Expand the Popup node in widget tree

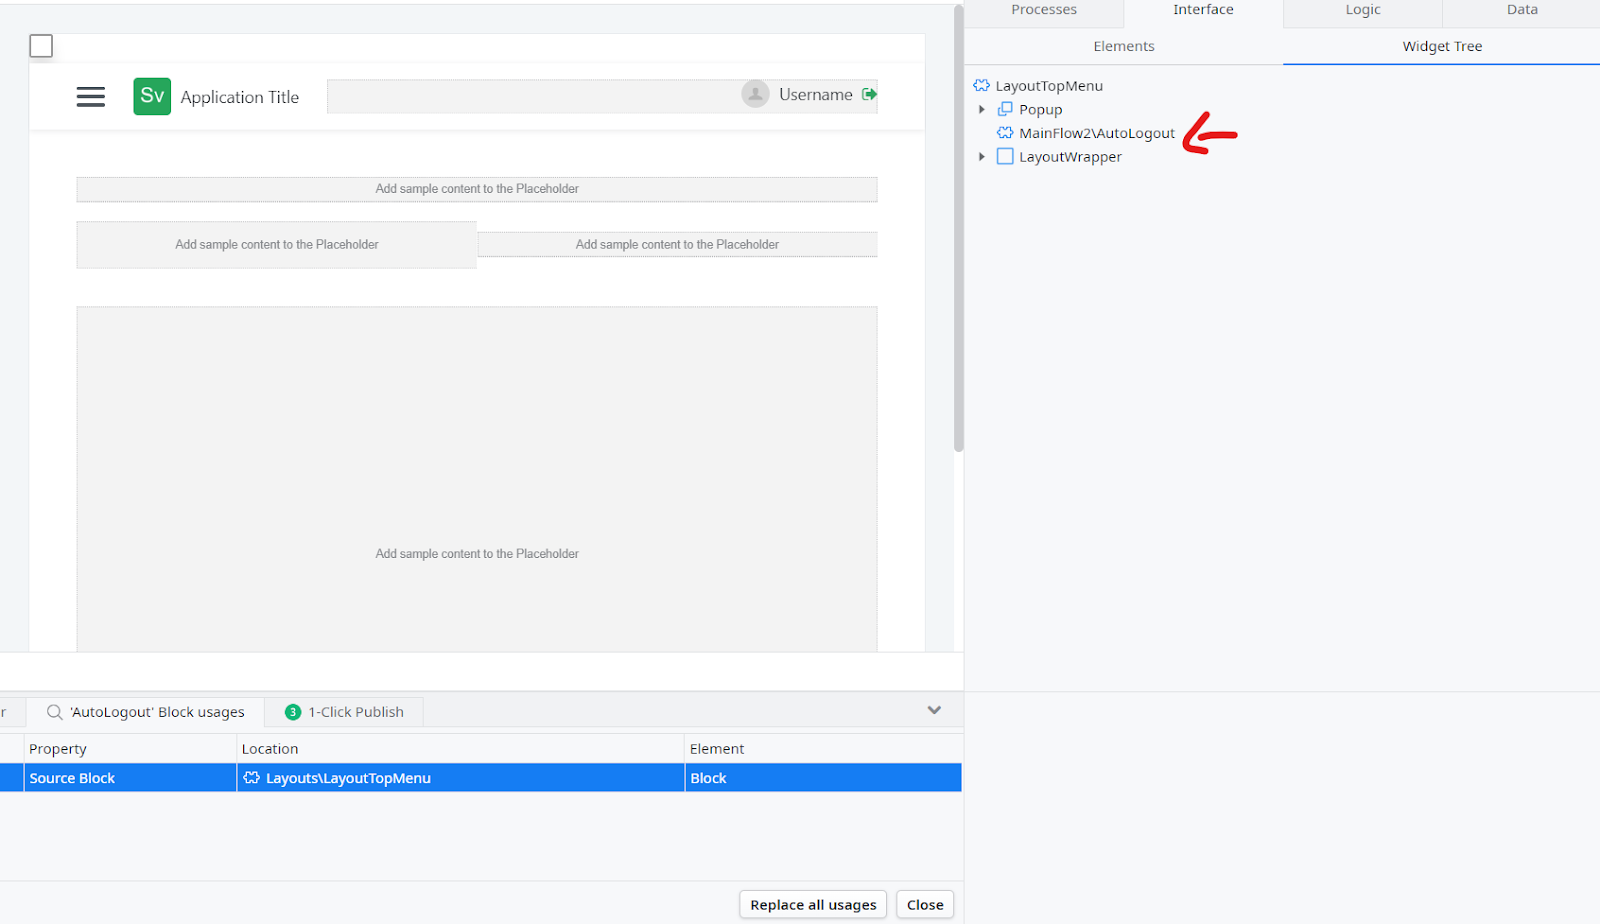pyautogui.click(x=982, y=109)
